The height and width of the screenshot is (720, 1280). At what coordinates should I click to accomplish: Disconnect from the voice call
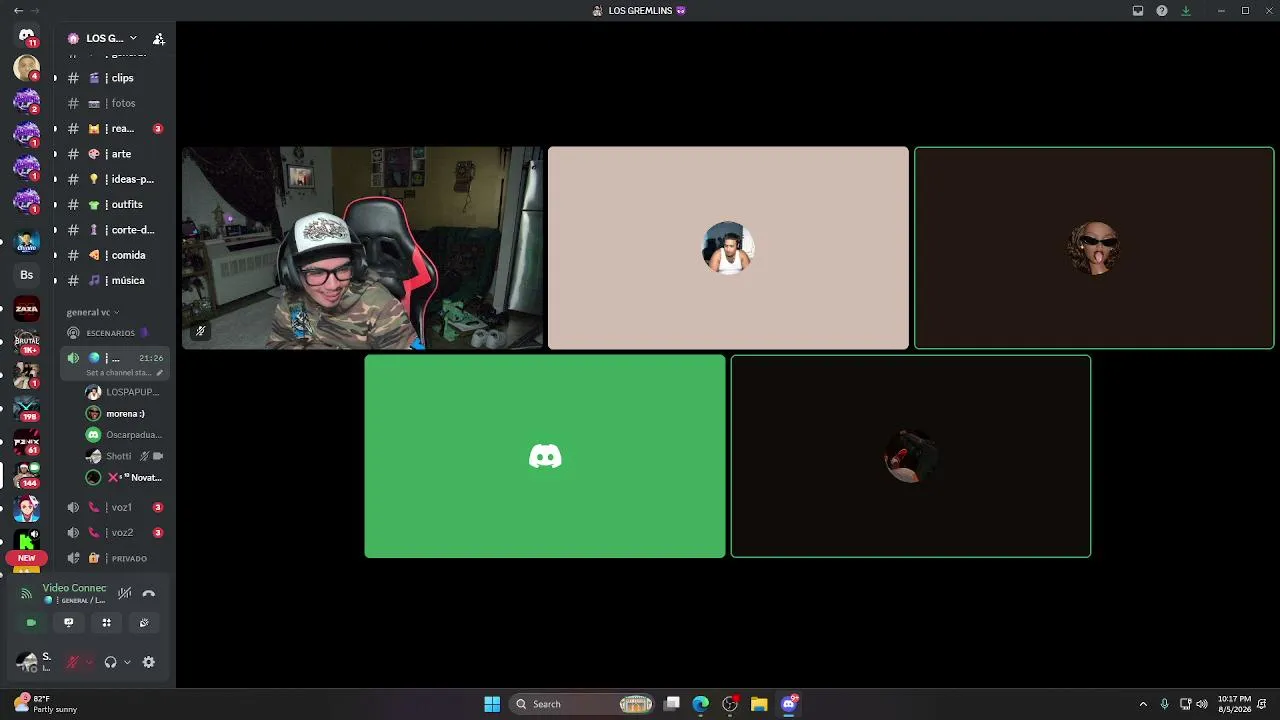149,593
